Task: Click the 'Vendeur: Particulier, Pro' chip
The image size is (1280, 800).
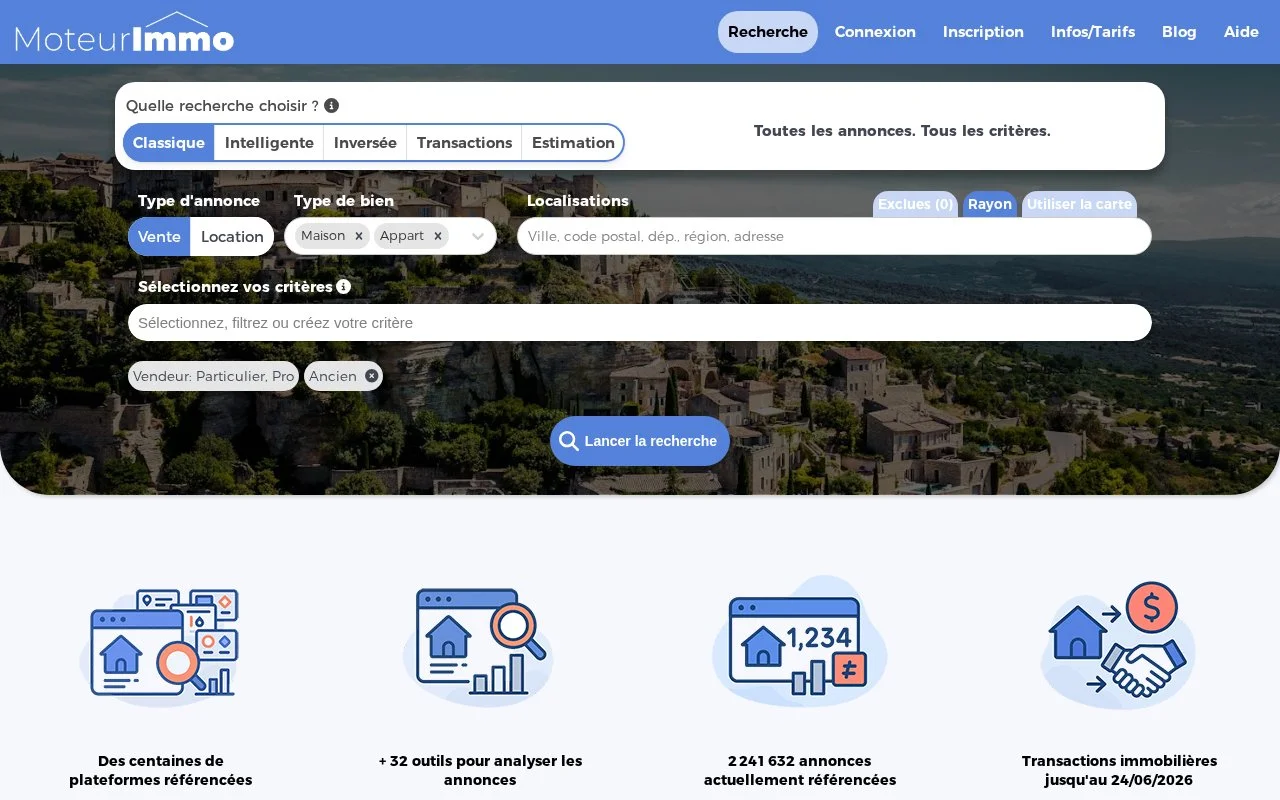Action: tap(214, 376)
